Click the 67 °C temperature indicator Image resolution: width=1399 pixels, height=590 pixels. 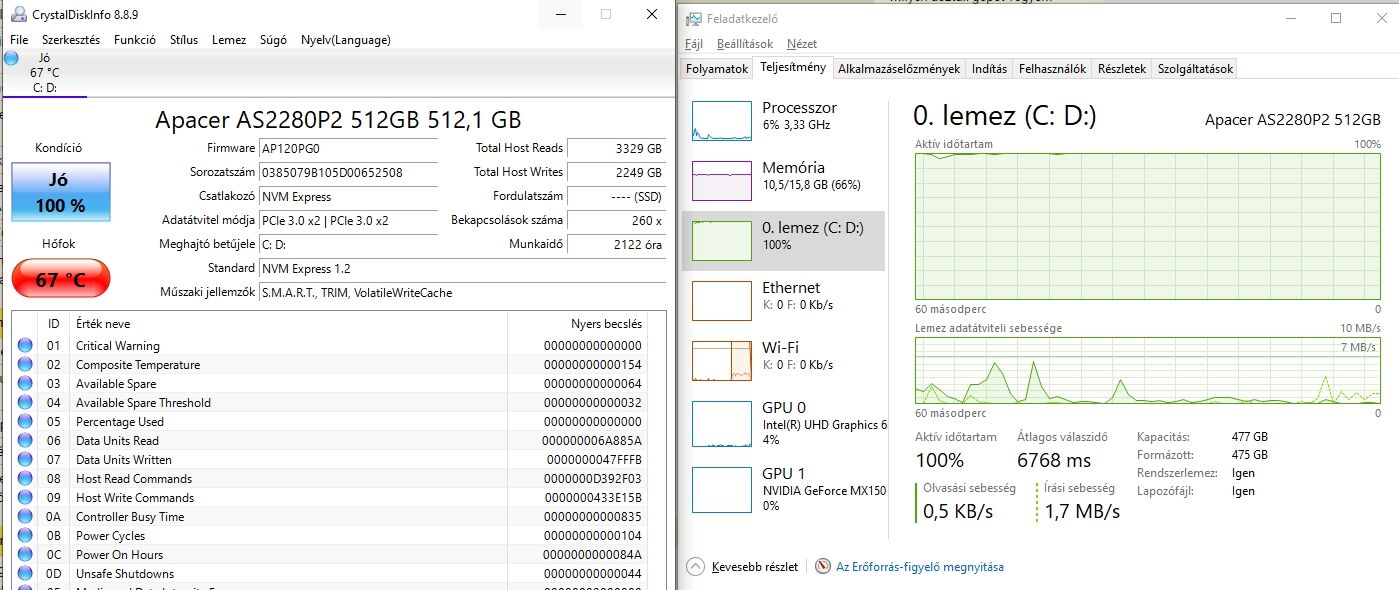point(60,280)
